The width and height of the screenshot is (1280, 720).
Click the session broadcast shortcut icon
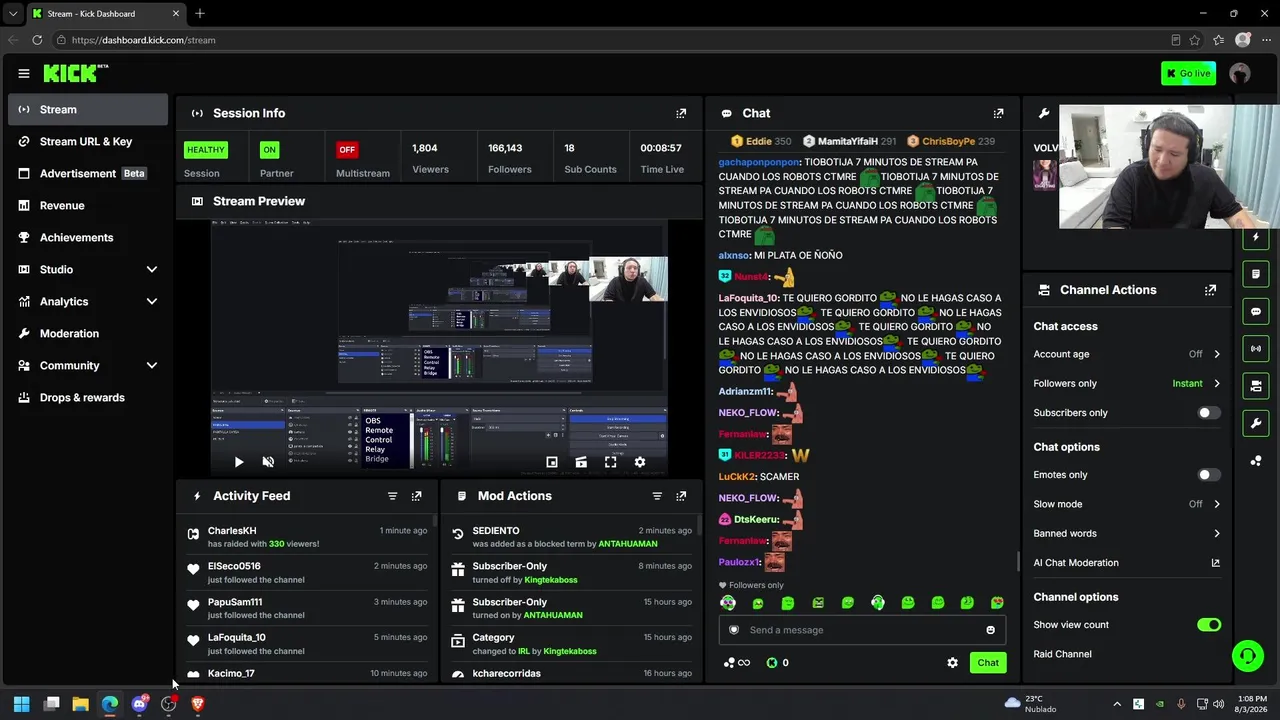click(x=1256, y=349)
